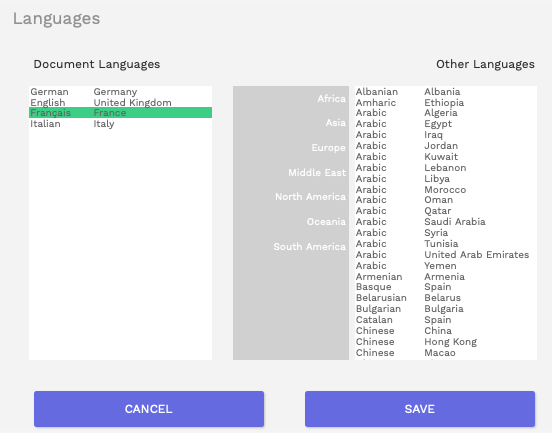Screen dimensions: 552x433
Task: Pick Albanian Albania from other languages
Action: click(445, 92)
